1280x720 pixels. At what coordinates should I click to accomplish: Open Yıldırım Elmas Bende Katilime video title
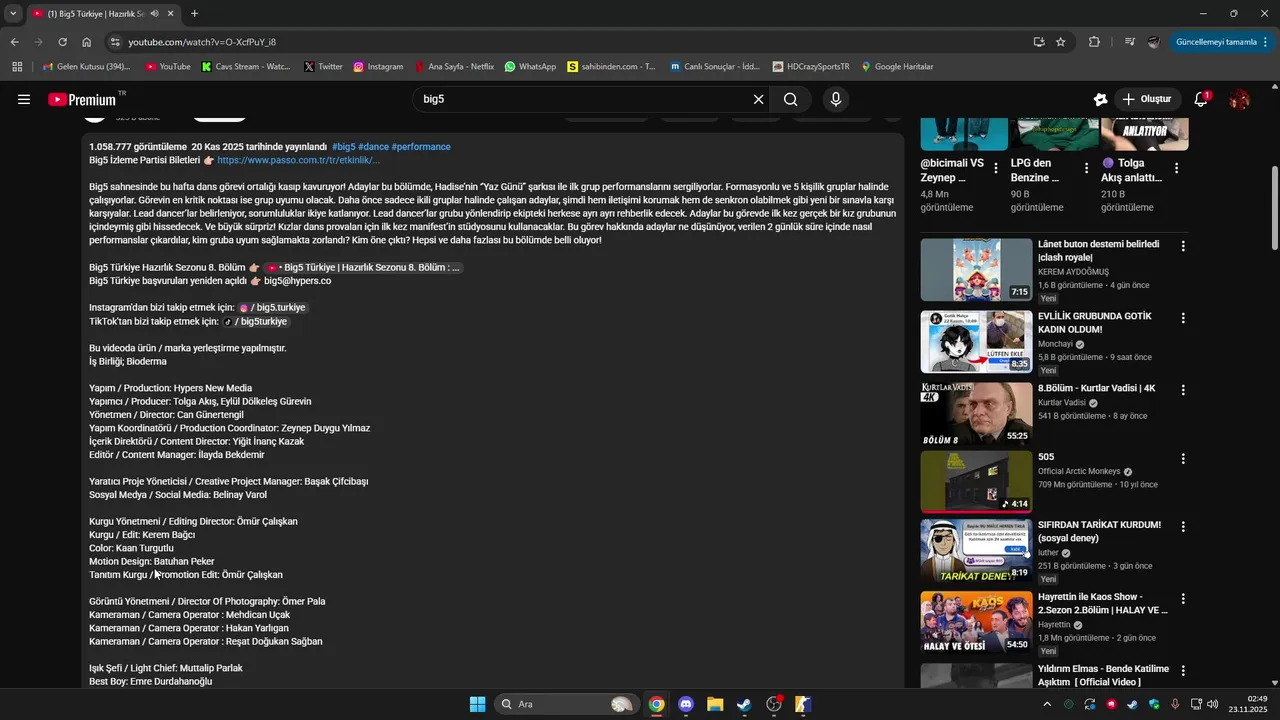pyautogui.click(x=1103, y=675)
